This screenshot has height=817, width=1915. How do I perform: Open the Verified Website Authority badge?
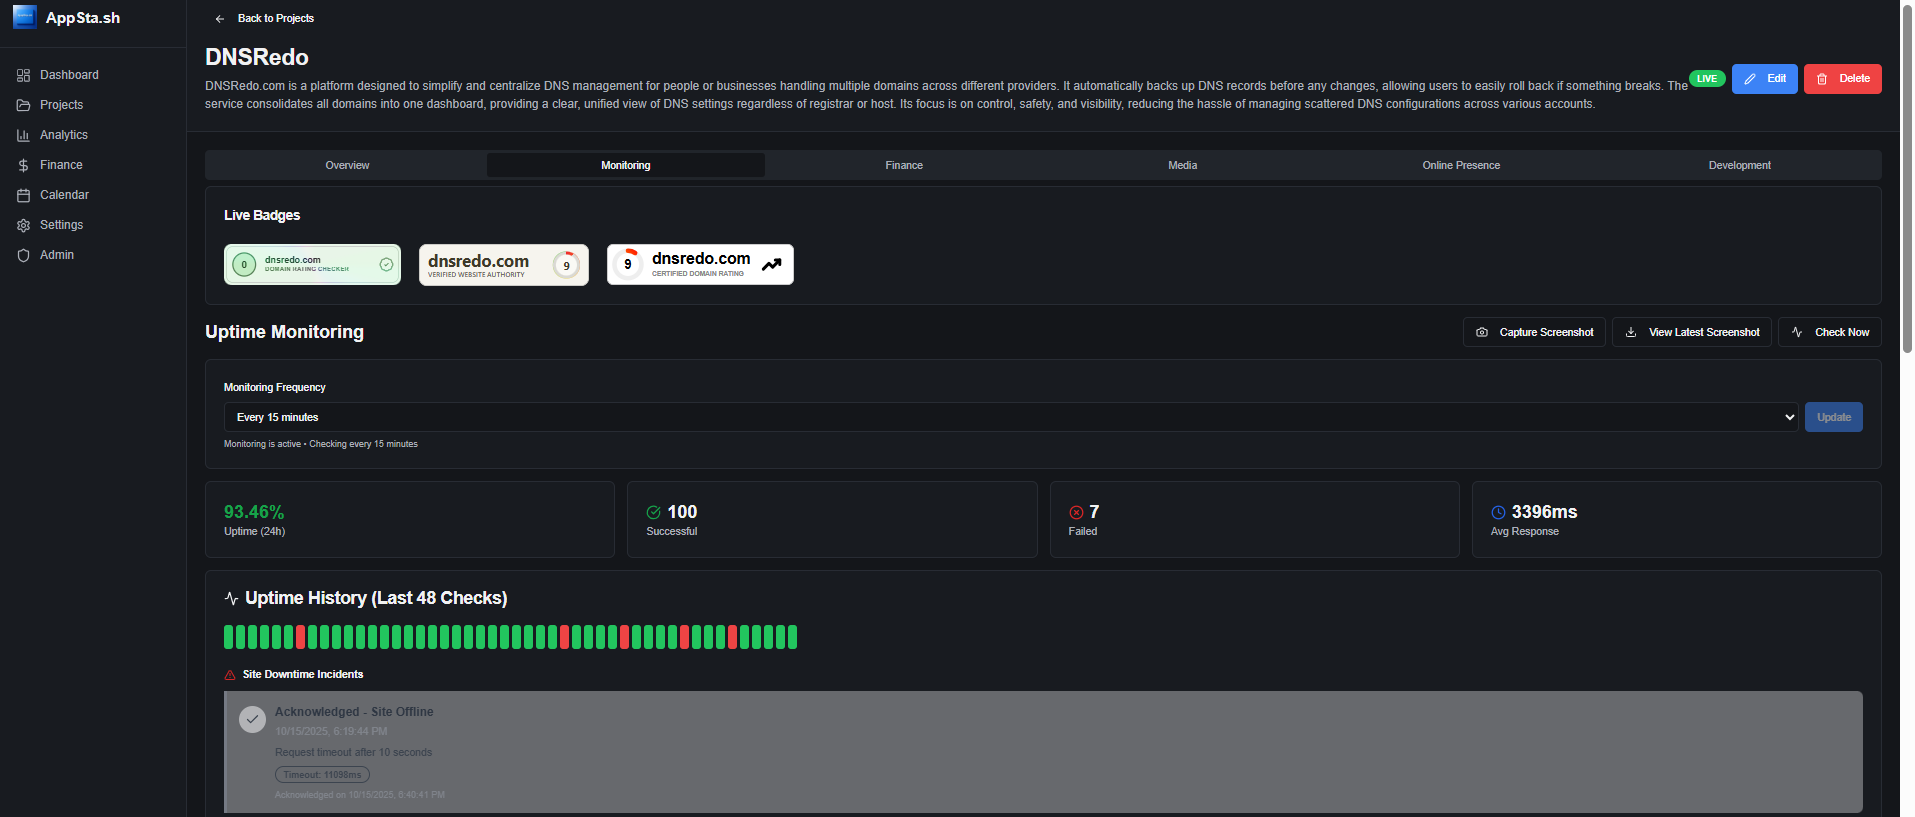coord(504,265)
